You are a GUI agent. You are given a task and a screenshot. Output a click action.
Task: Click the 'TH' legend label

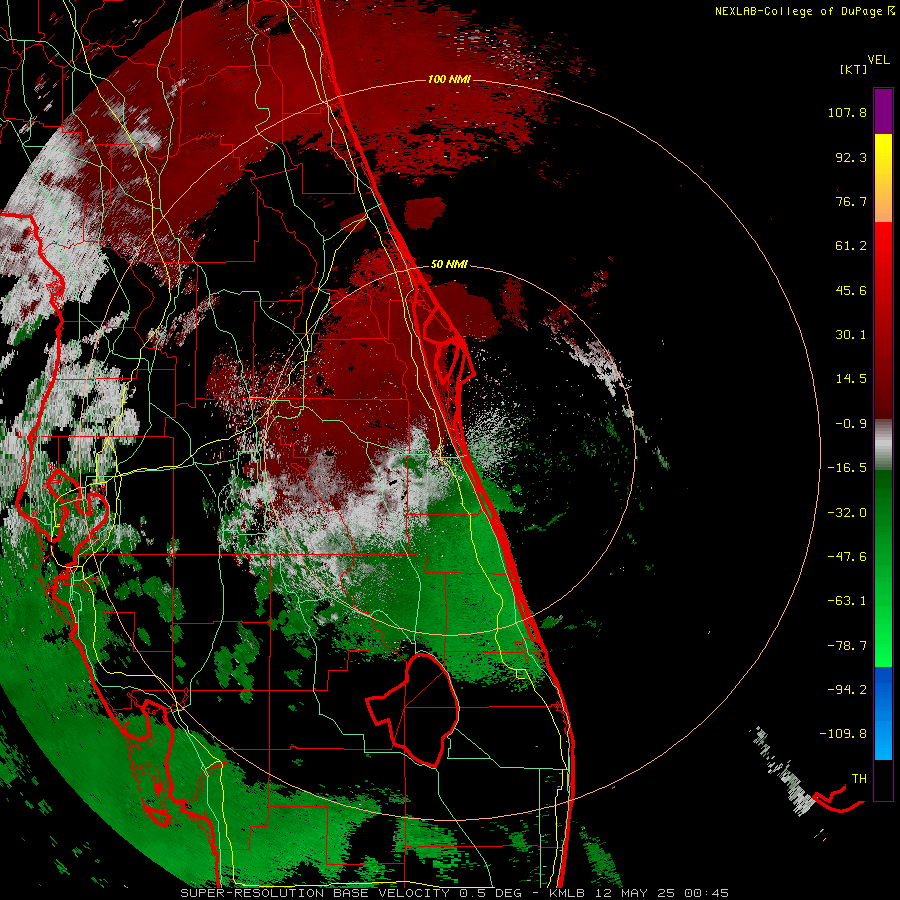[x=859, y=779]
